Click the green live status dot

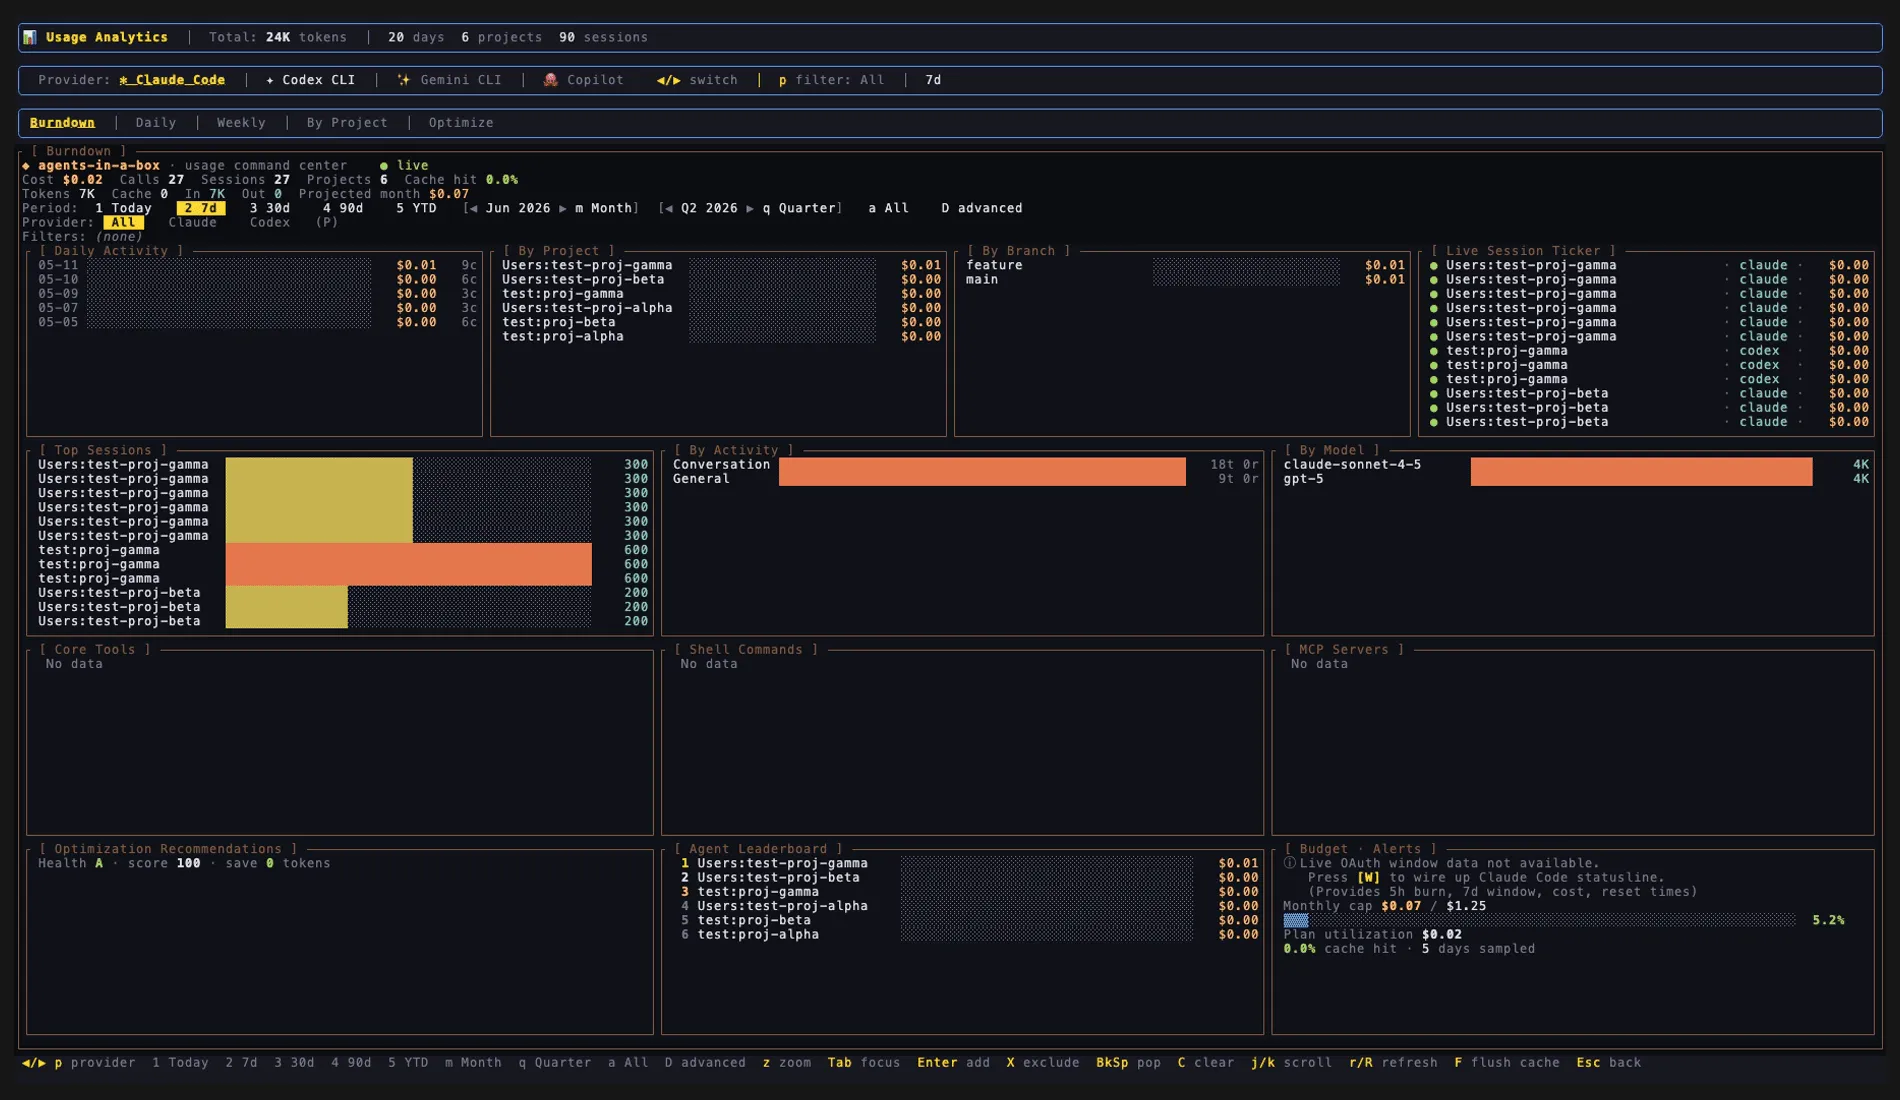[x=384, y=166]
